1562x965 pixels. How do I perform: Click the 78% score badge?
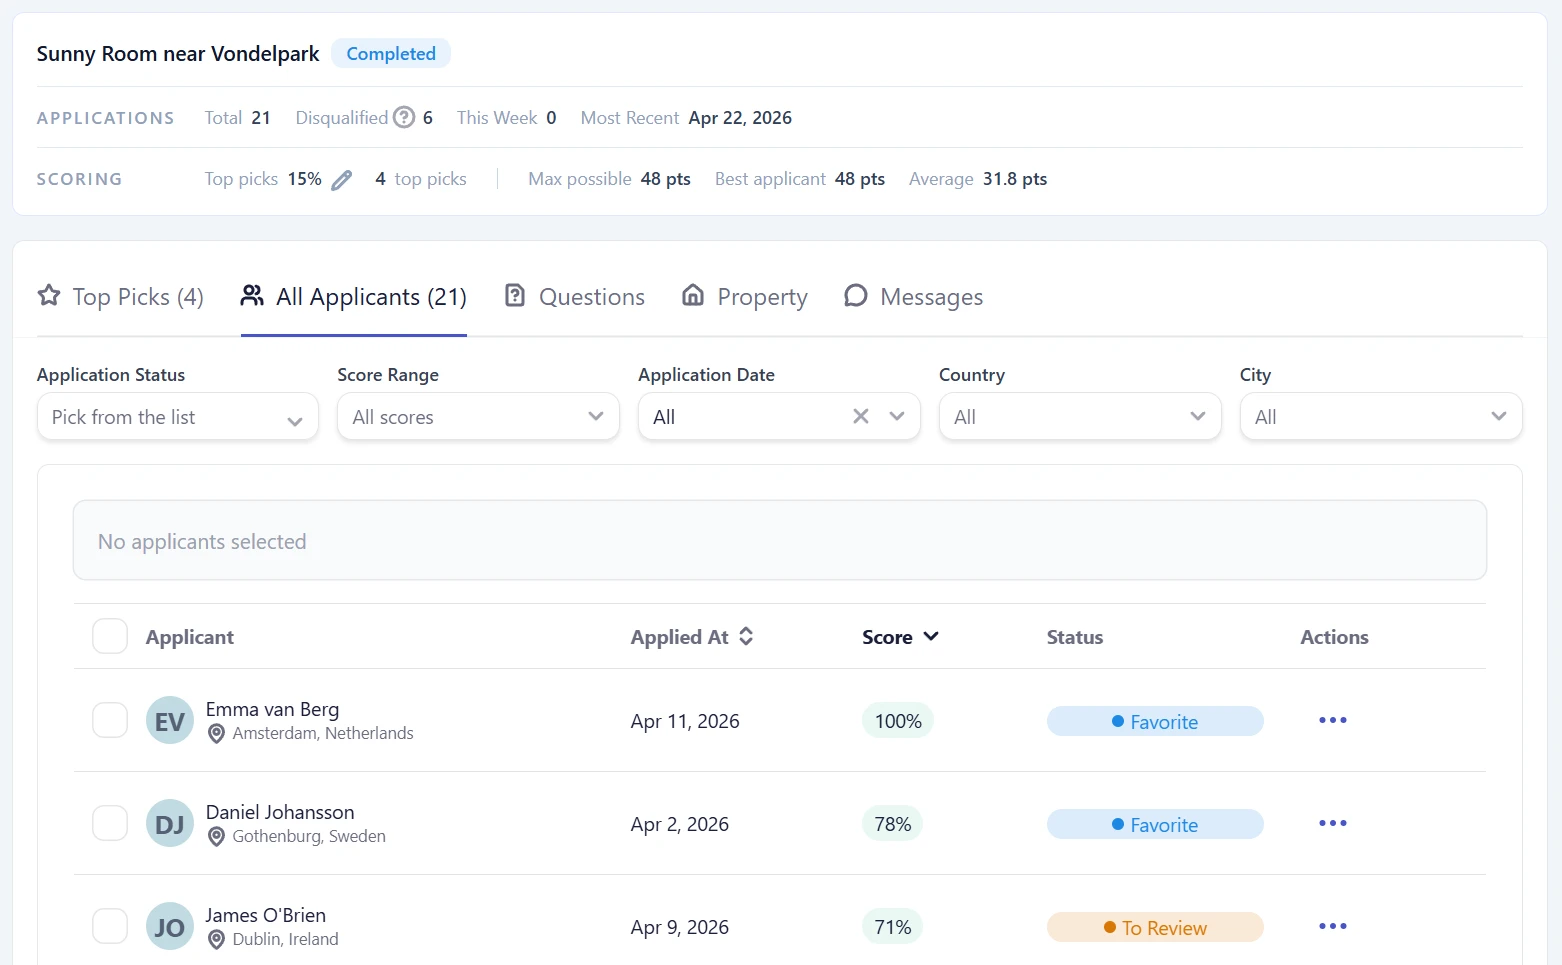893,824
